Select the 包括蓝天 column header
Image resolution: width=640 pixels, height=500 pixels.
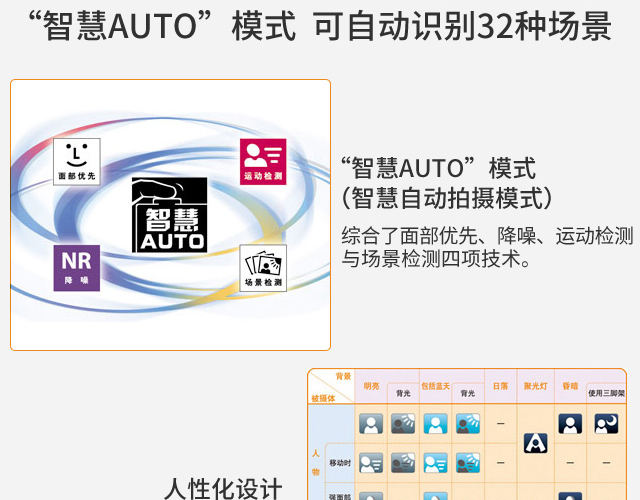click(x=436, y=386)
